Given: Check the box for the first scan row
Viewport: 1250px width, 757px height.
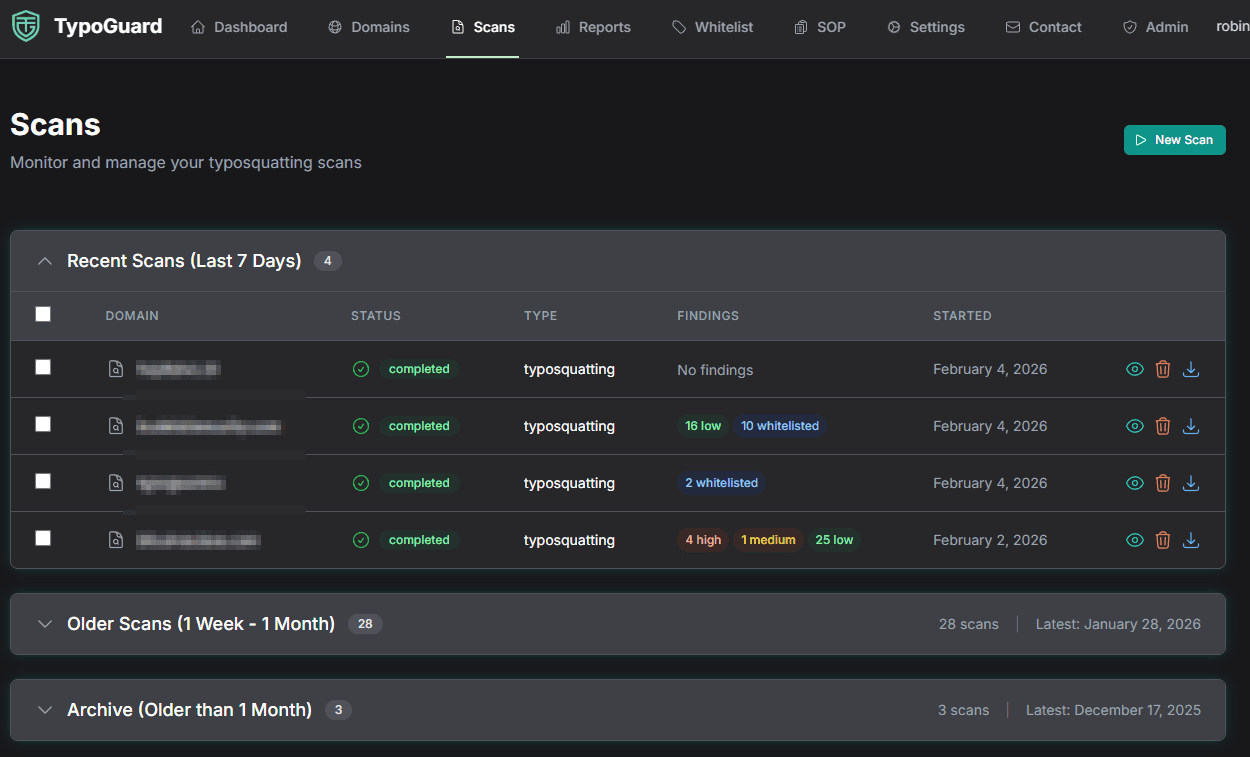Looking at the screenshot, I should 43,367.
